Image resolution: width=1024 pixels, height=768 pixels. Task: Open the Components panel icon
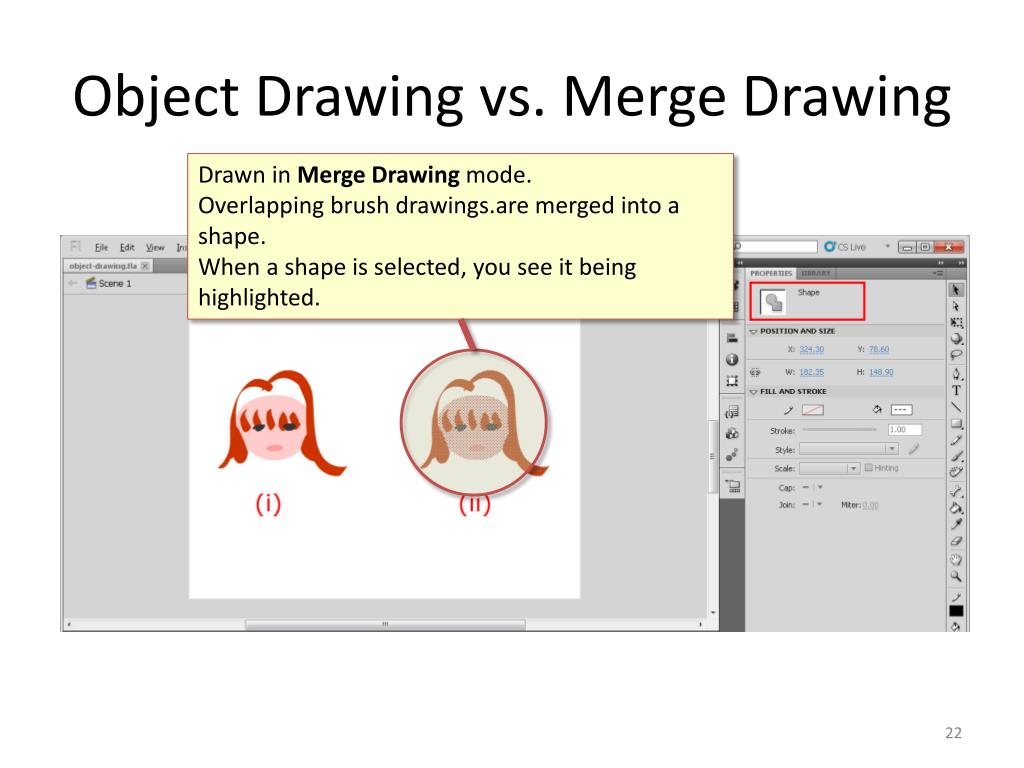coord(732,434)
